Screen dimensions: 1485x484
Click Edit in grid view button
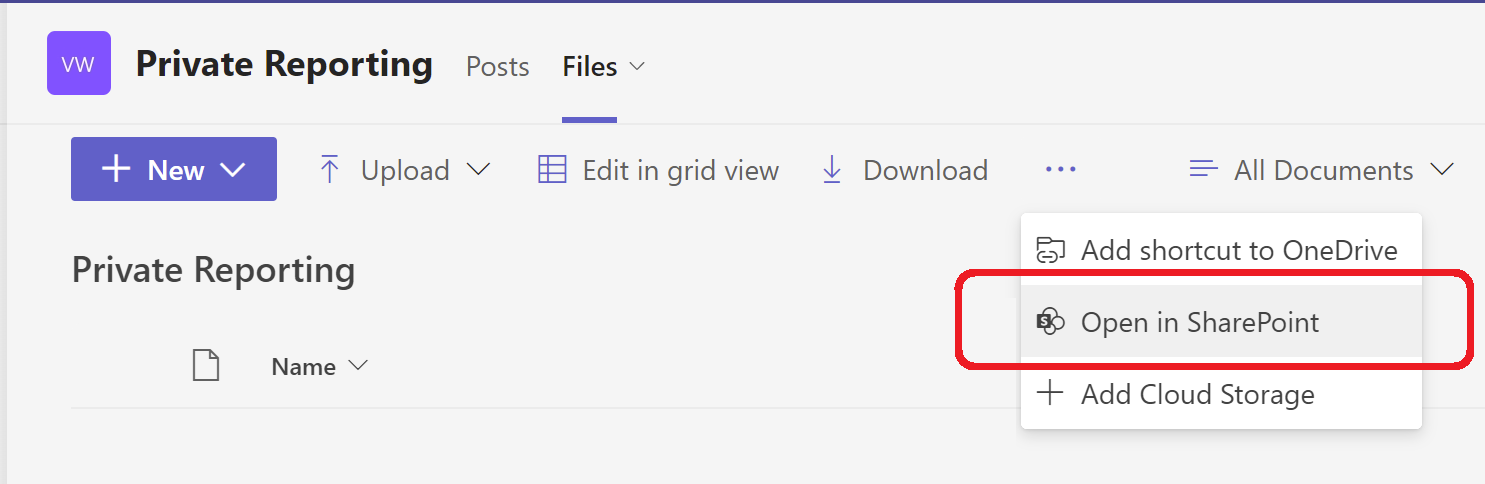659,170
